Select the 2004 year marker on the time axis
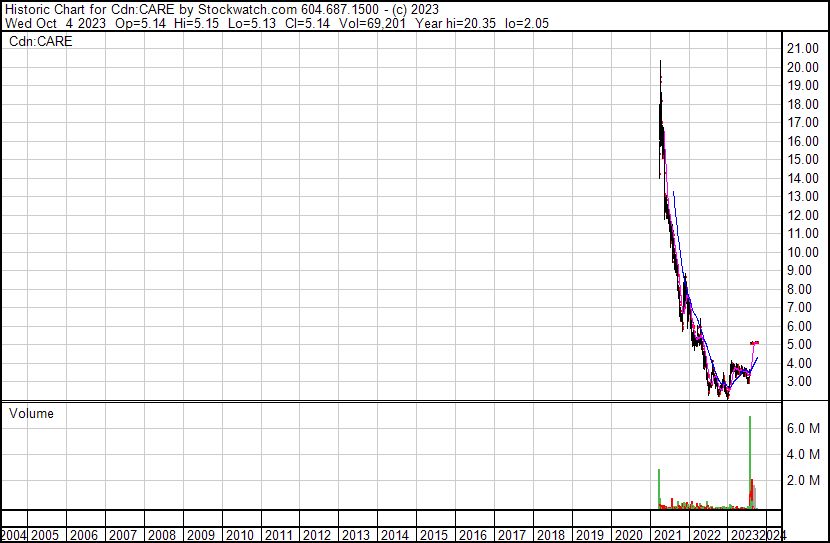 14,535
